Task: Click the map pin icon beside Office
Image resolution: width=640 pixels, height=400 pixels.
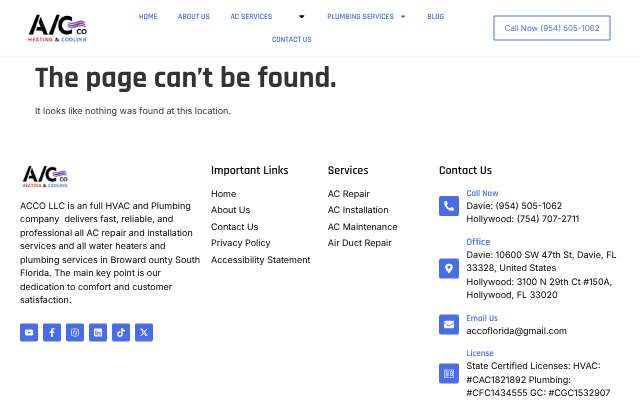Action: (x=449, y=268)
